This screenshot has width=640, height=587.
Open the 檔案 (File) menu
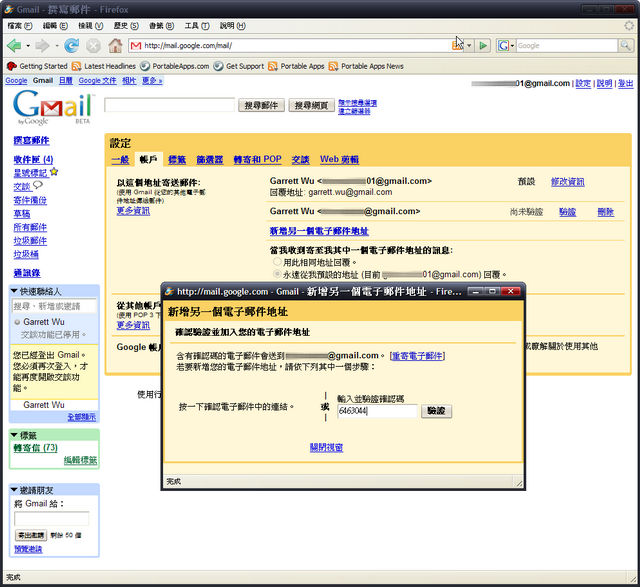[20, 26]
